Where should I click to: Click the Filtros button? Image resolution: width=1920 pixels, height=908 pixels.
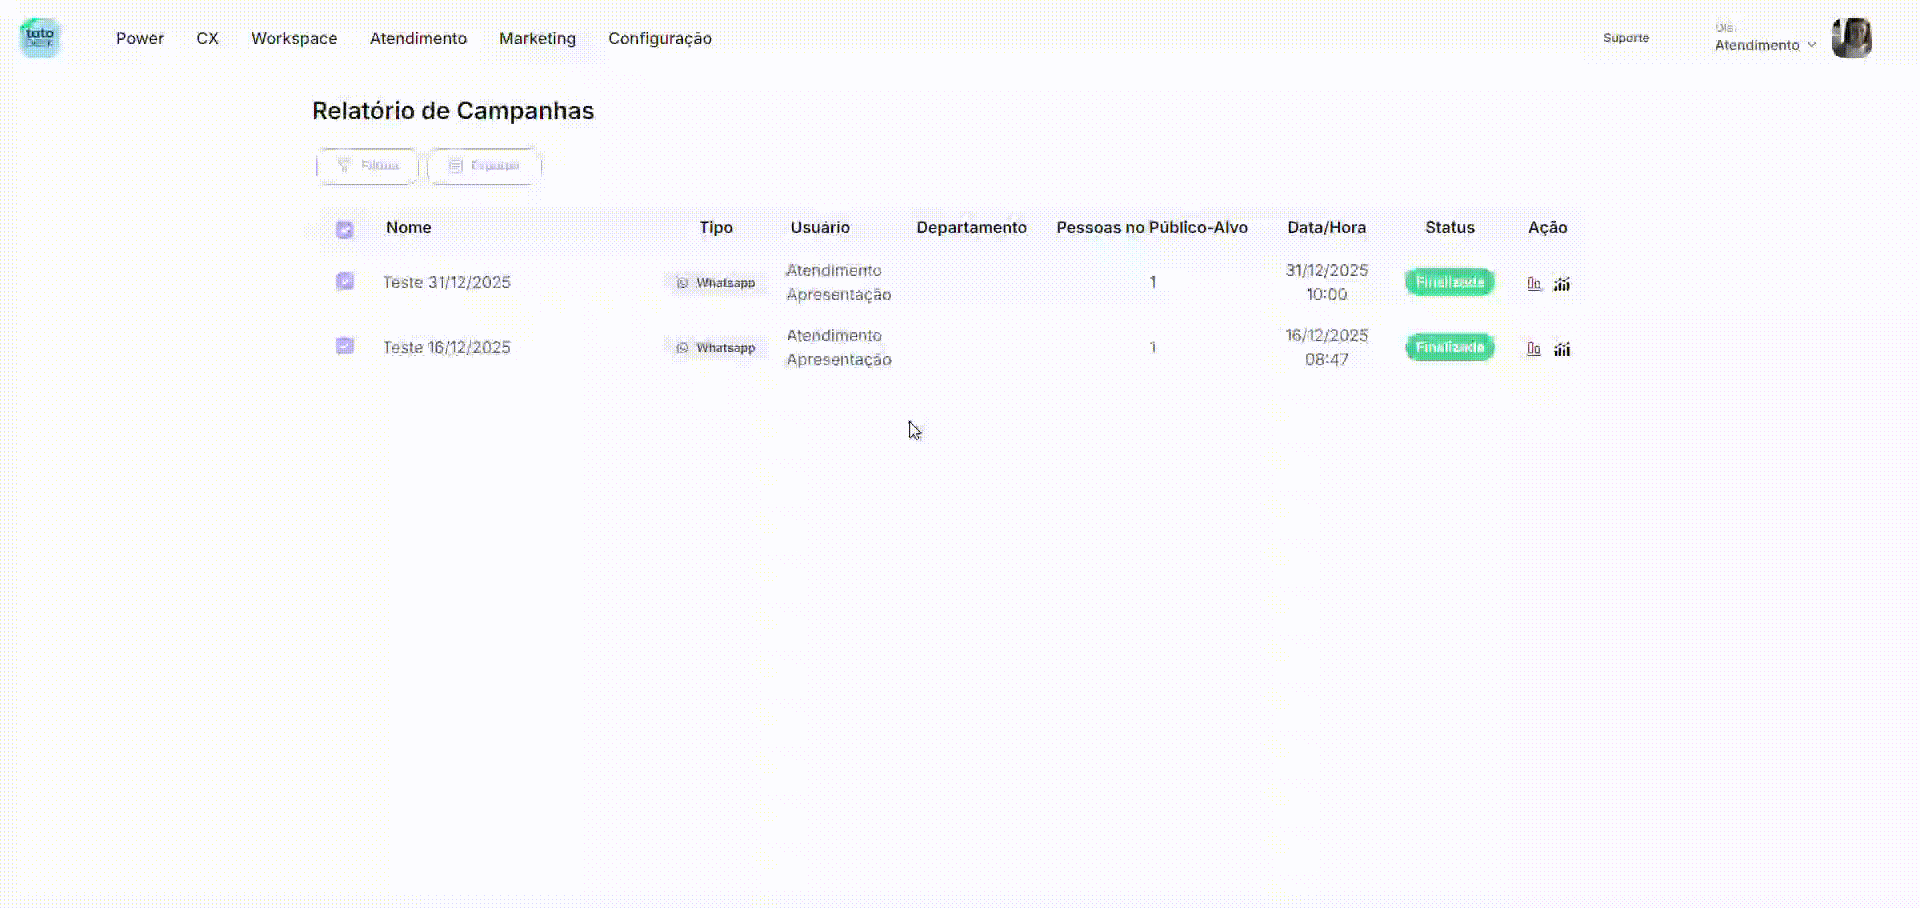[368, 166]
